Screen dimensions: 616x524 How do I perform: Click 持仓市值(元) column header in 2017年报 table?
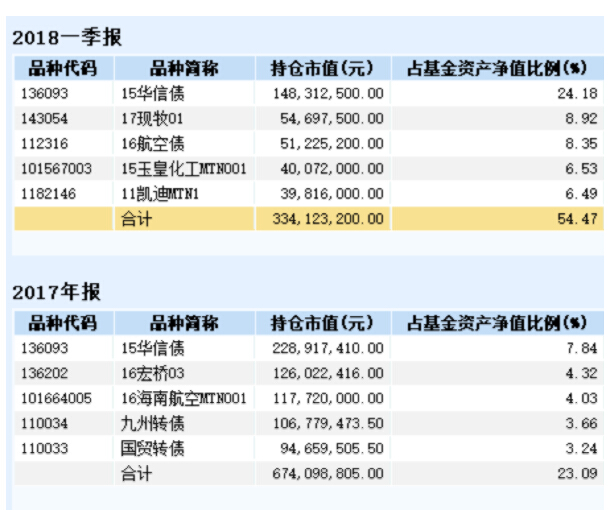click(x=321, y=322)
